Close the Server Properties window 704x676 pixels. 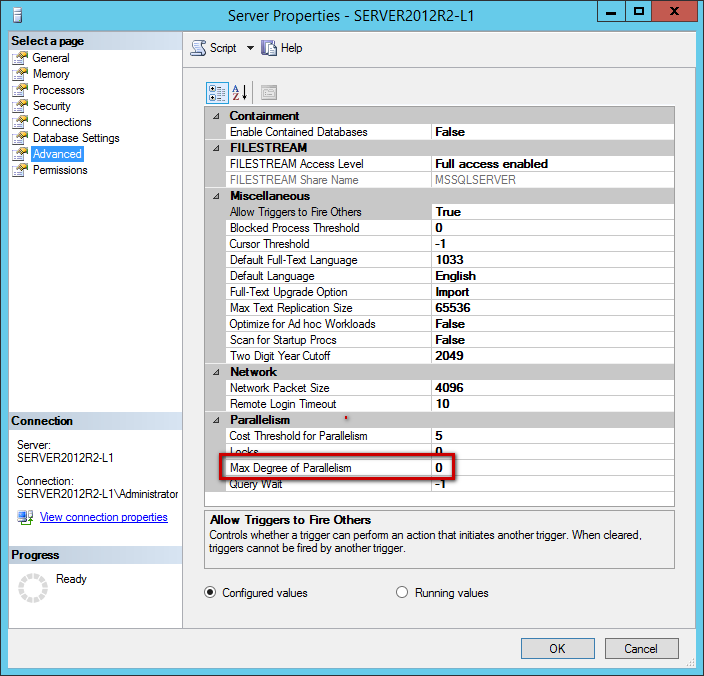point(674,11)
